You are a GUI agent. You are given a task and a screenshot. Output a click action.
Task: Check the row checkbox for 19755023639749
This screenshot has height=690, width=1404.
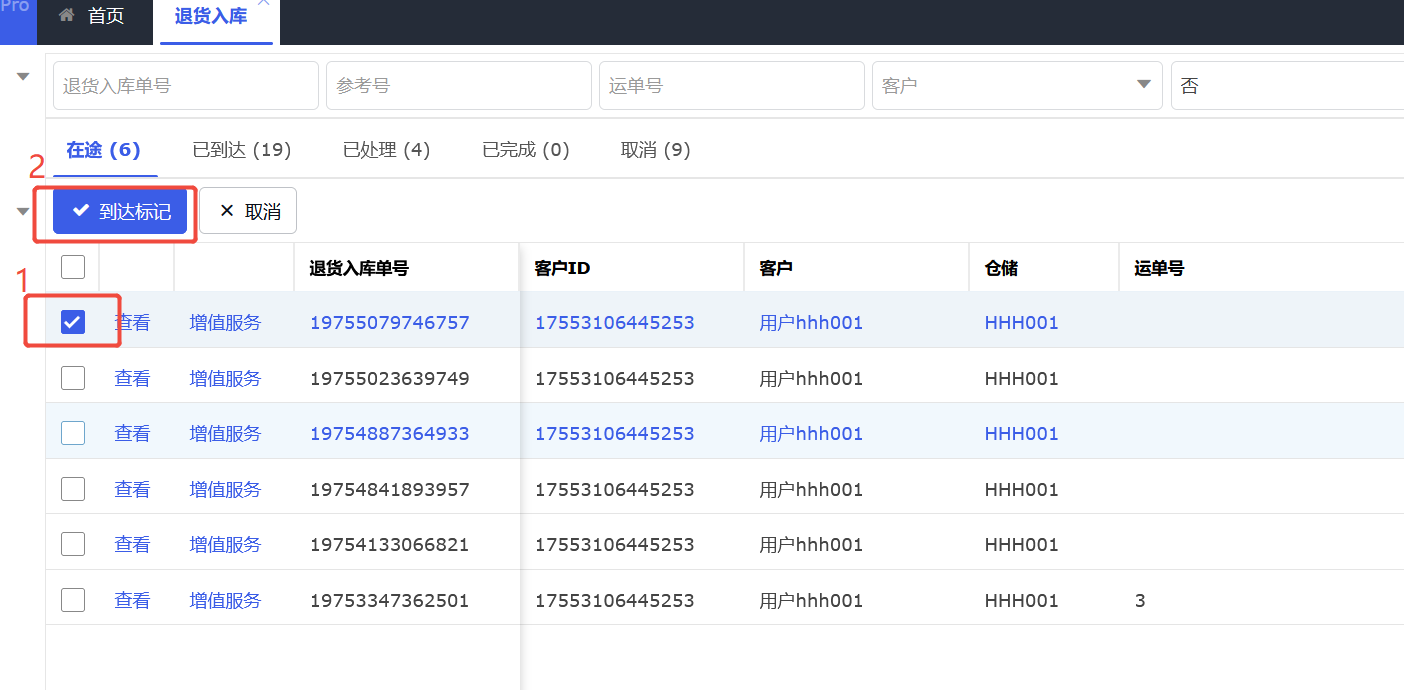point(73,378)
